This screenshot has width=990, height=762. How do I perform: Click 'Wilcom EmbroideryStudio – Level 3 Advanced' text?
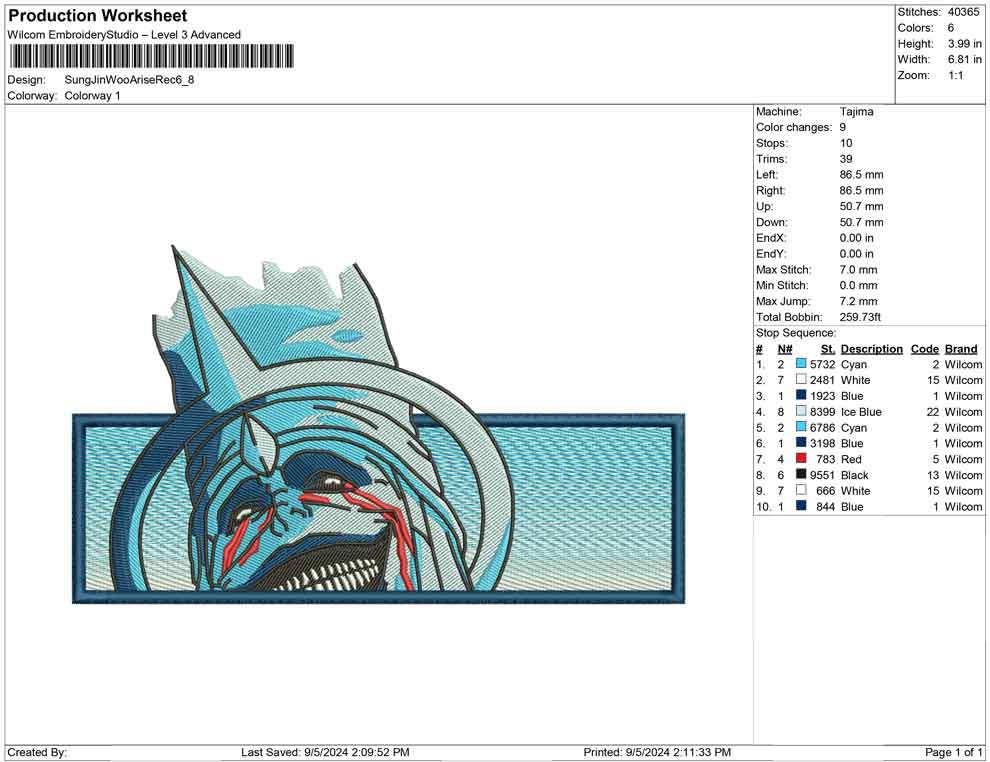pos(124,35)
